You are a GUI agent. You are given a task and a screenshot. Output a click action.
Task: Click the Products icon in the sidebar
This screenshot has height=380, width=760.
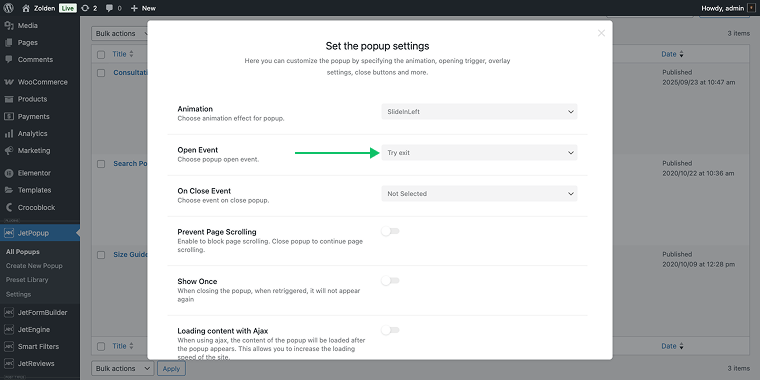click(x=9, y=99)
